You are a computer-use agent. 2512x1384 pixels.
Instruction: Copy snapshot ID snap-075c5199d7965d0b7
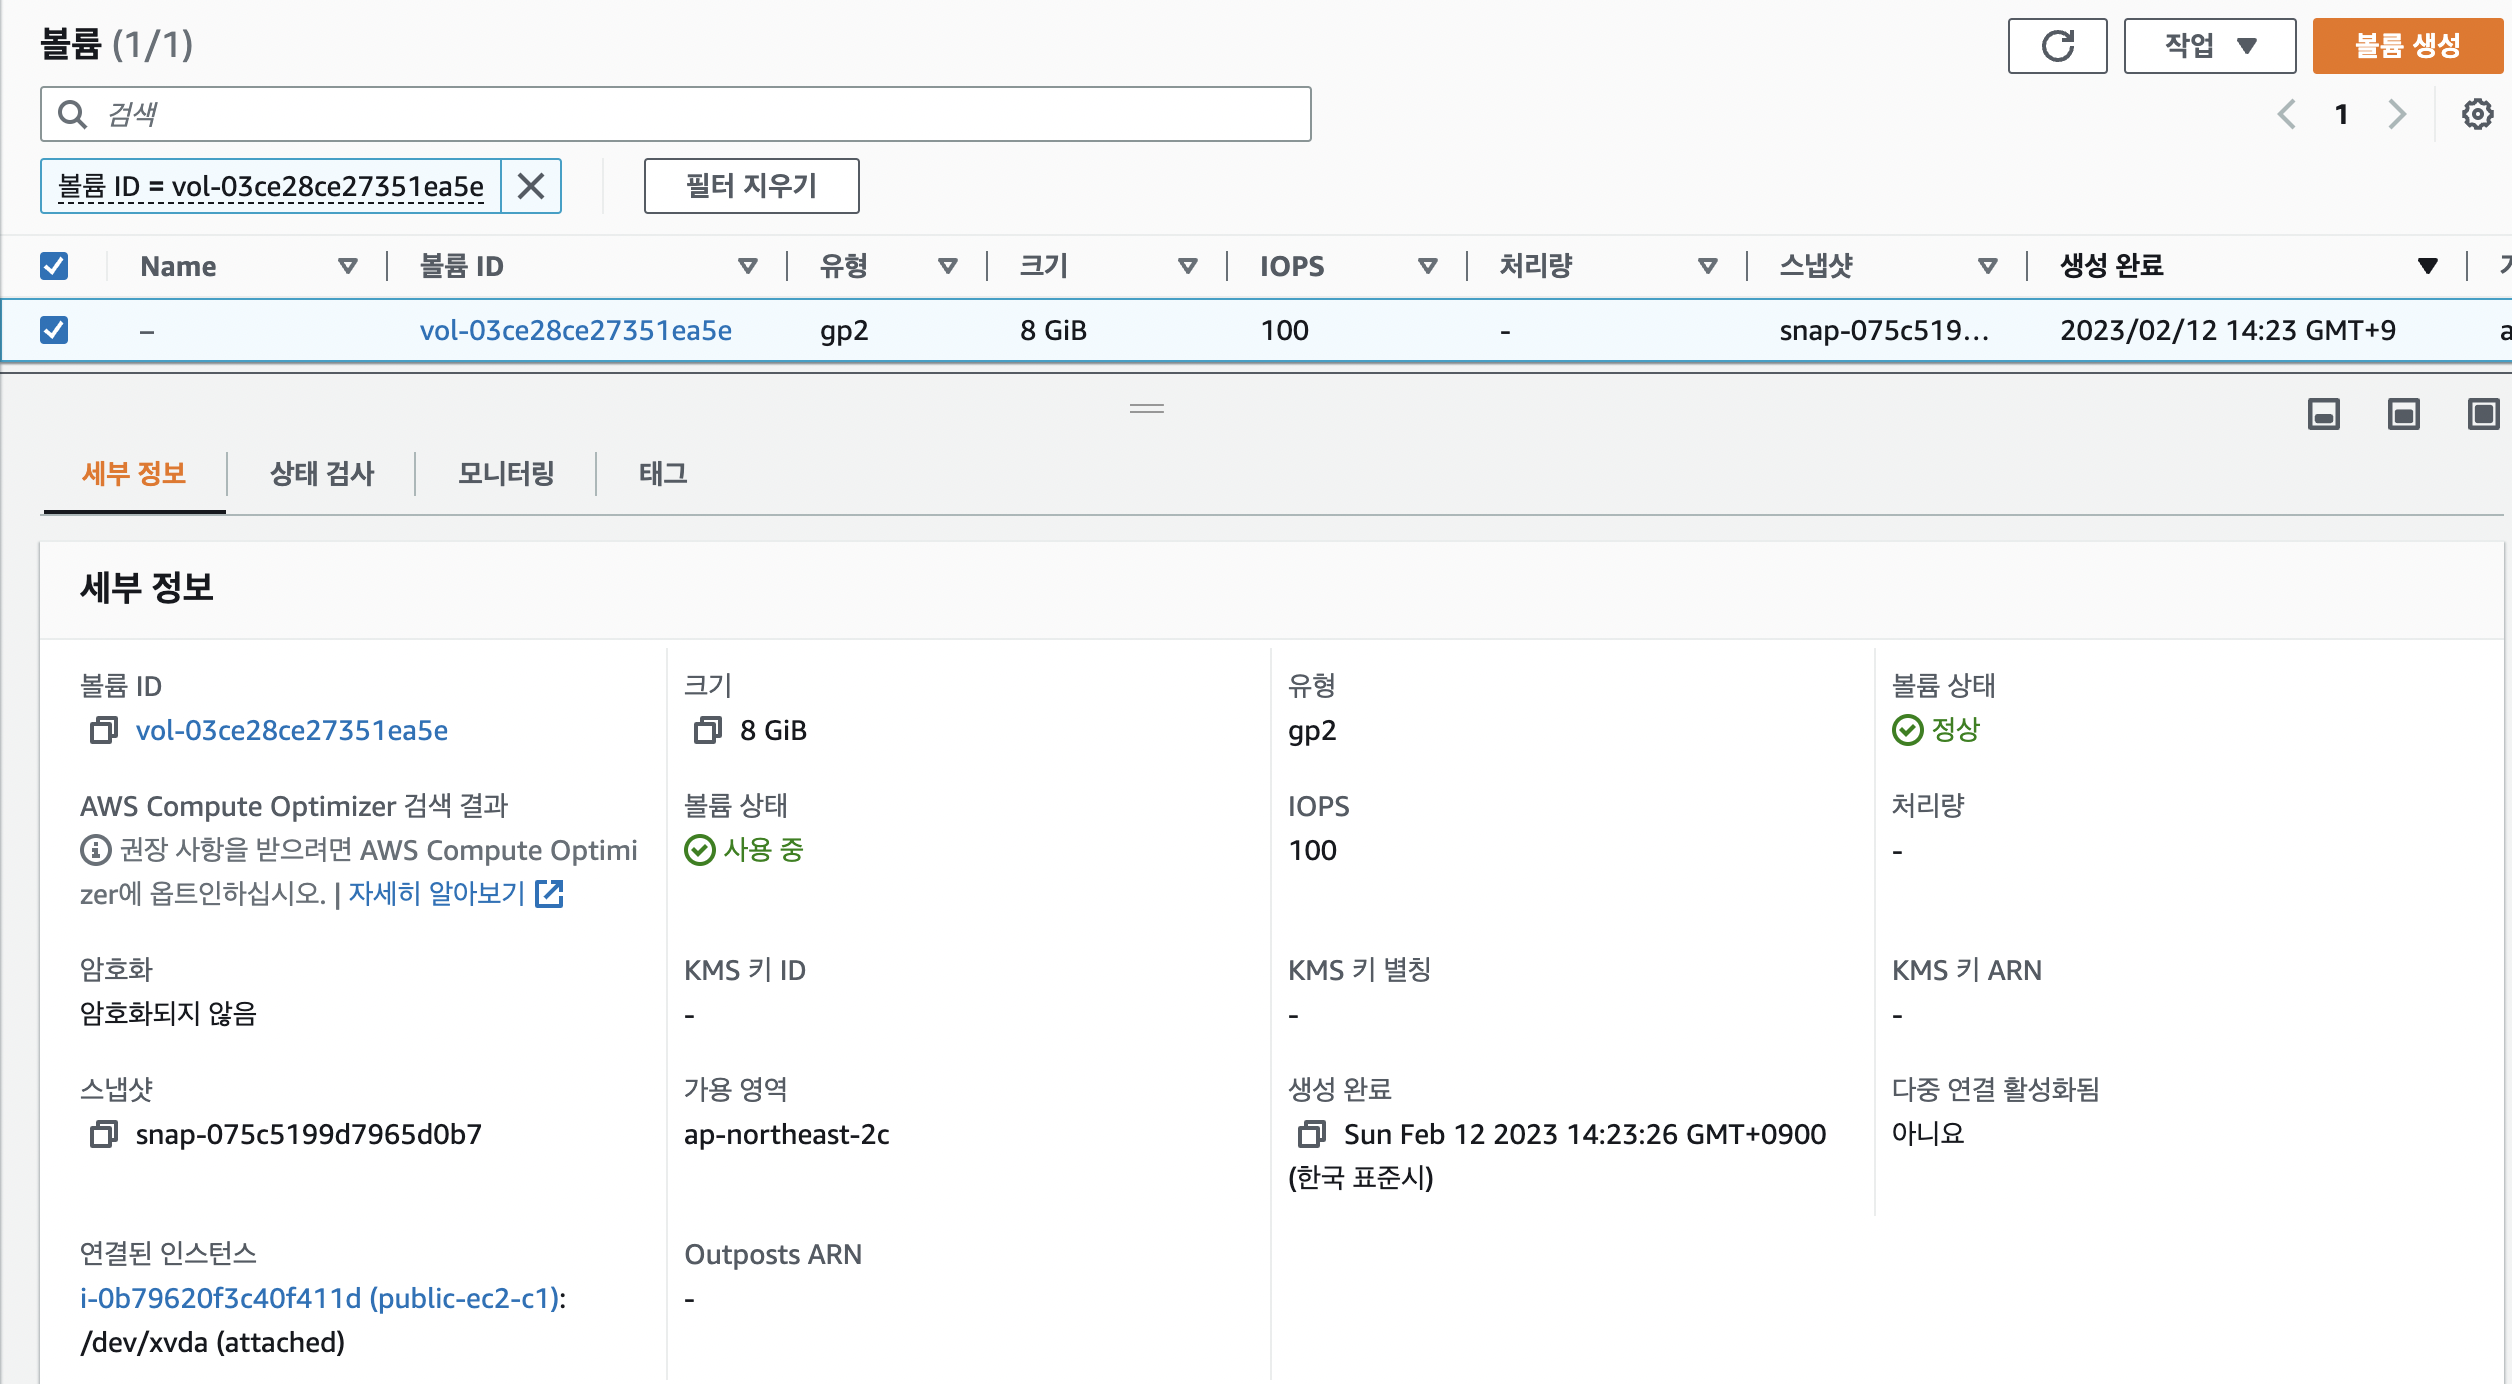(x=103, y=1135)
